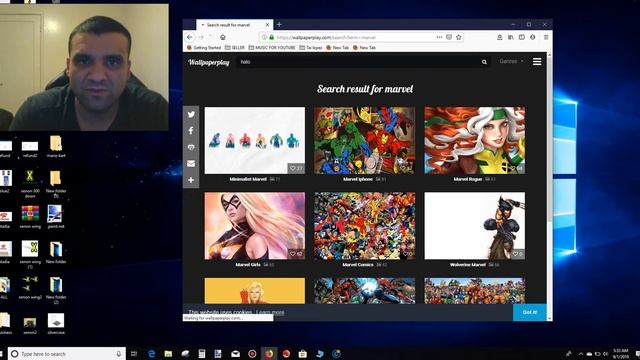Open the Wallpaperplay hamburger menu icon
Image resolution: width=640 pixels, height=360 pixels.
click(x=537, y=62)
